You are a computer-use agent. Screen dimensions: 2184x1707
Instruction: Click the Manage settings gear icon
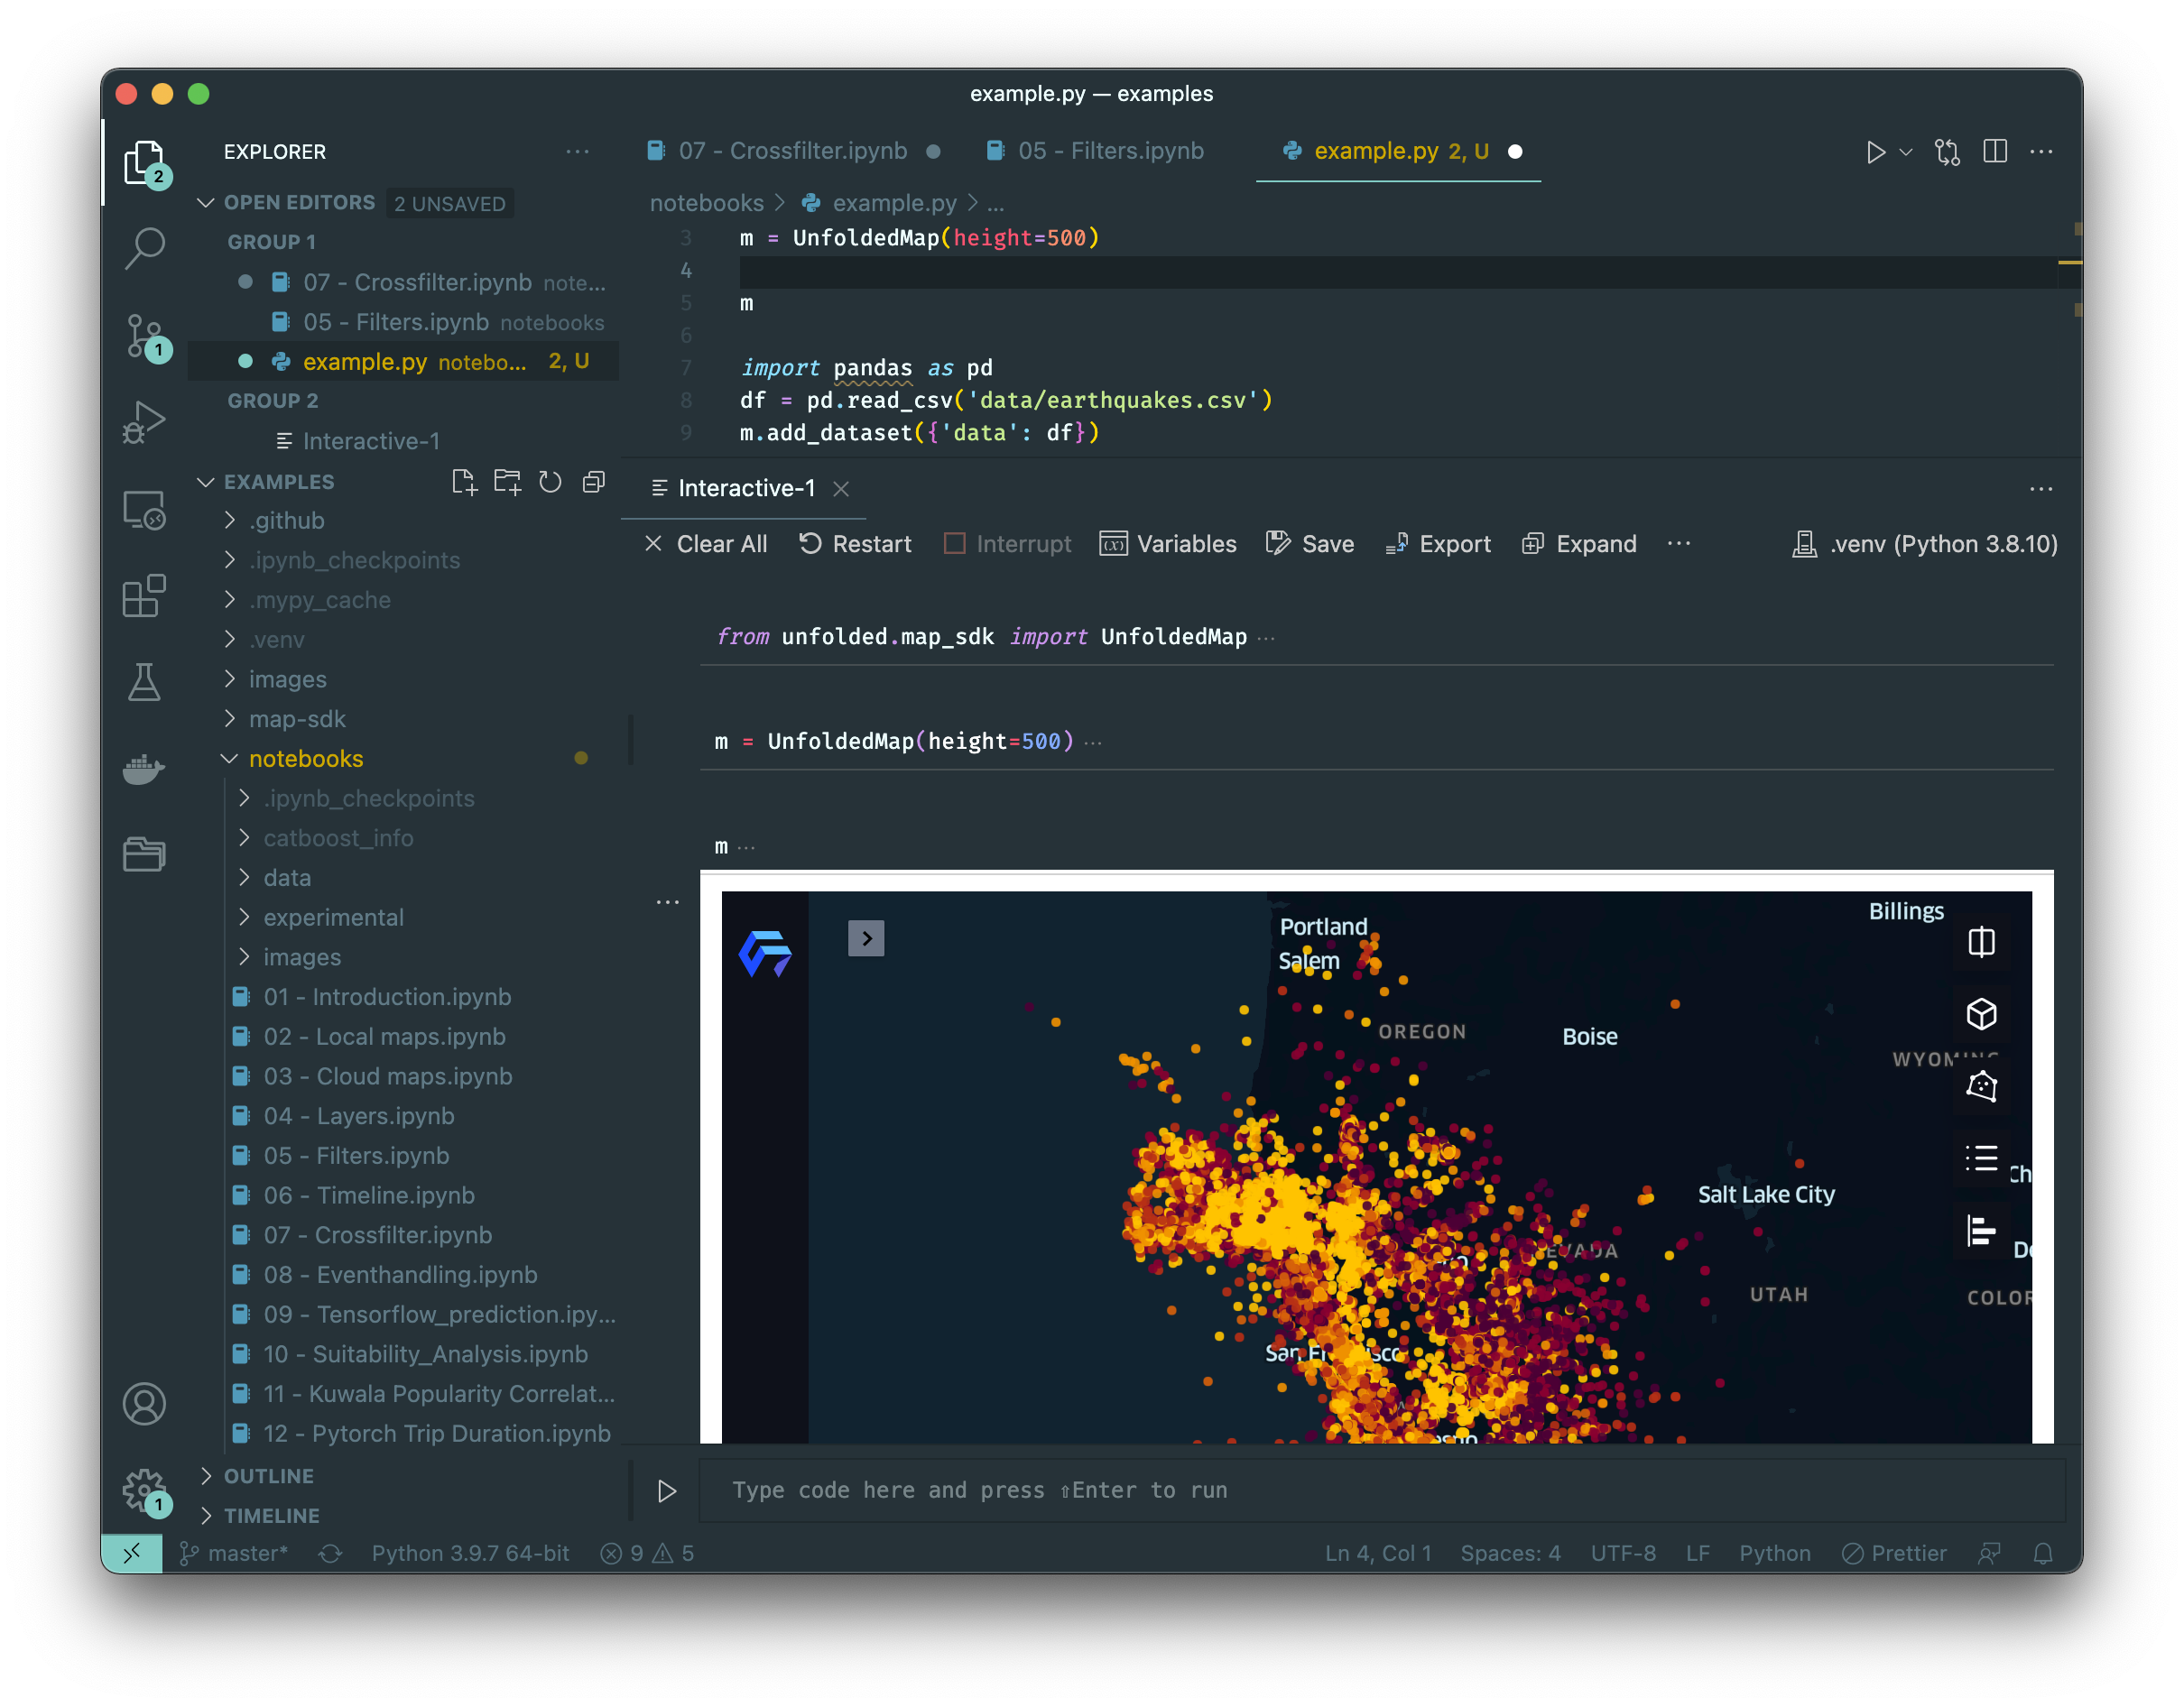pyautogui.click(x=145, y=1489)
